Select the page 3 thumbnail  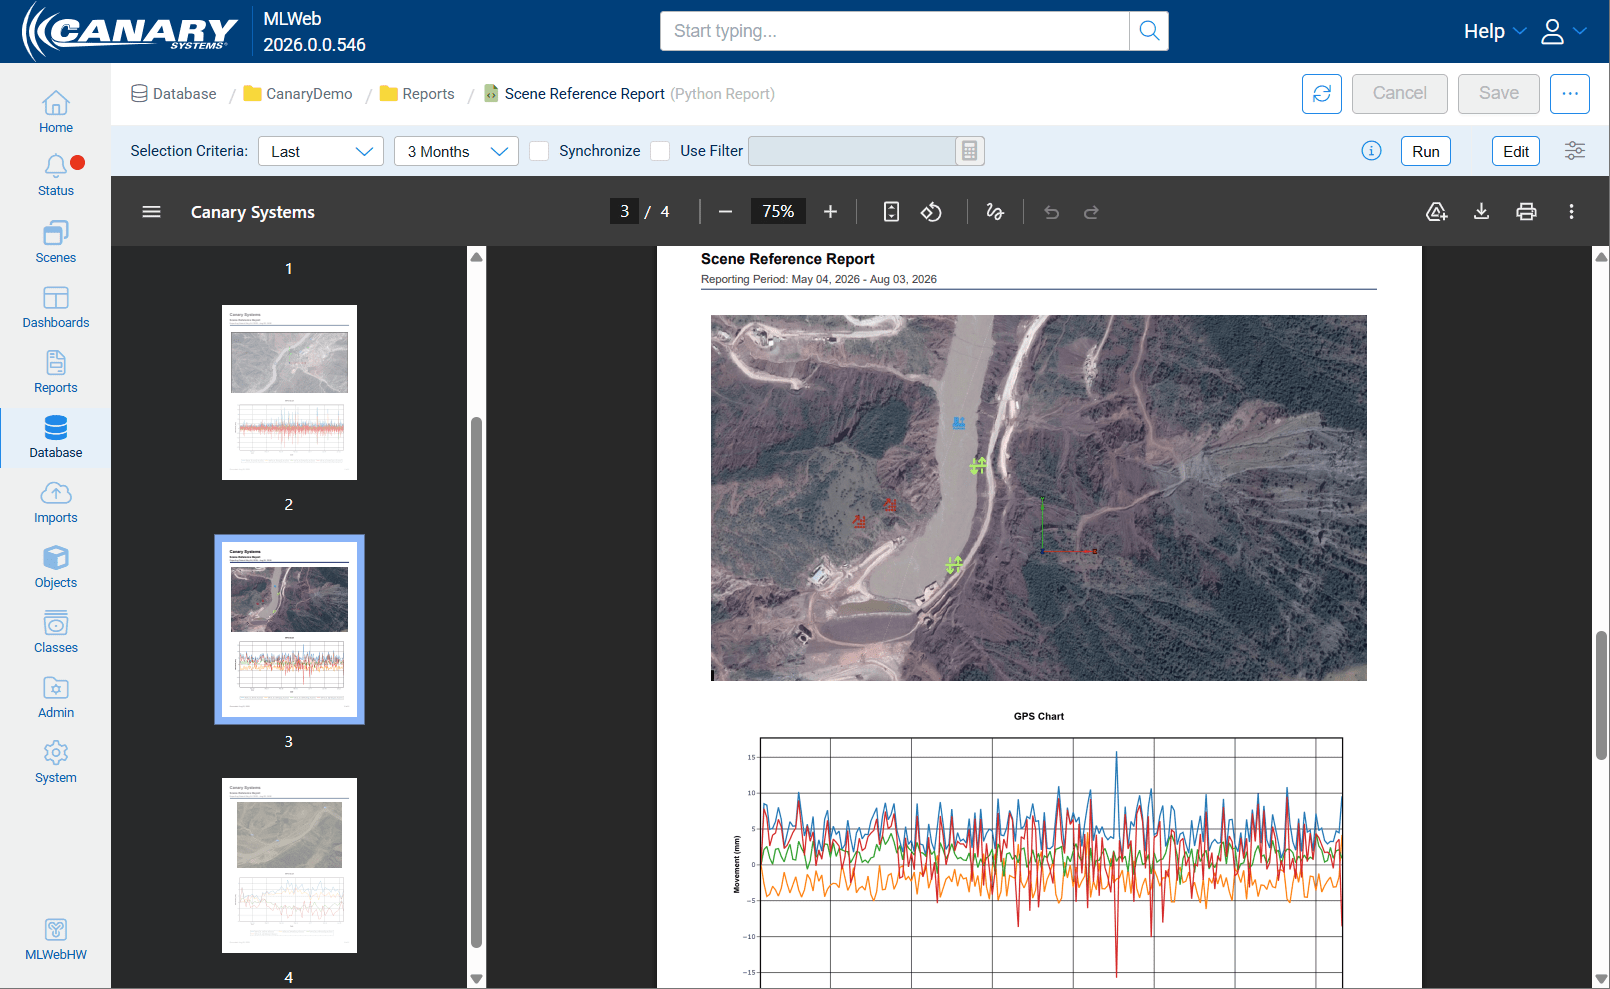click(289, 629)
